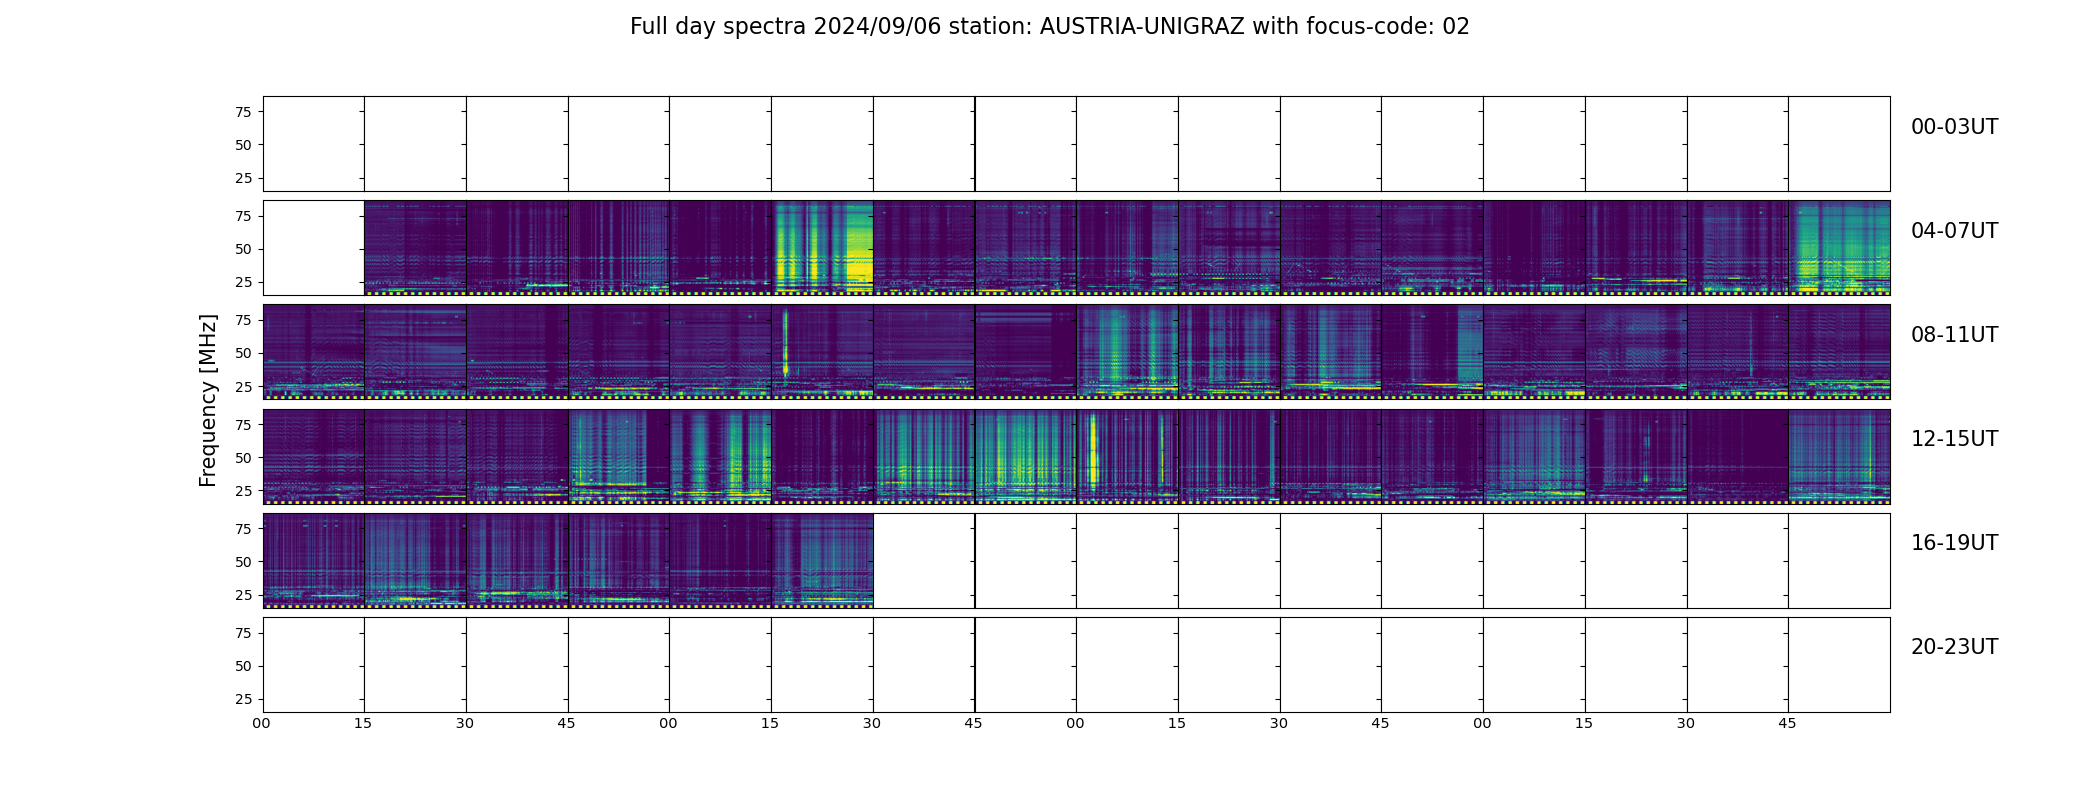Click the 75 tick of the 12-15UT row
Image resolution: width=2100 pixels, height=800 pixels.
click(x=243, y=424)
